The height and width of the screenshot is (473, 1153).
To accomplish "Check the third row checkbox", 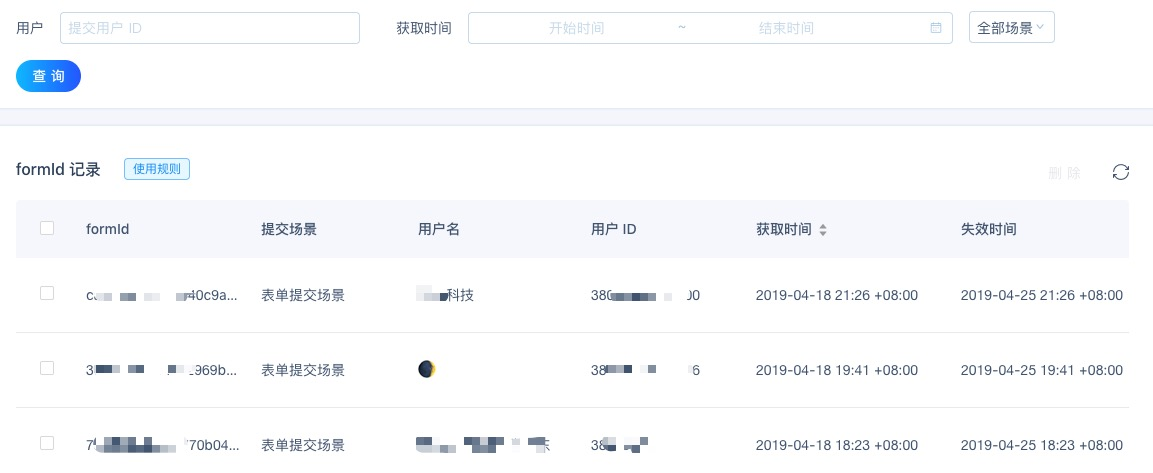I will (x=47, y=443).
